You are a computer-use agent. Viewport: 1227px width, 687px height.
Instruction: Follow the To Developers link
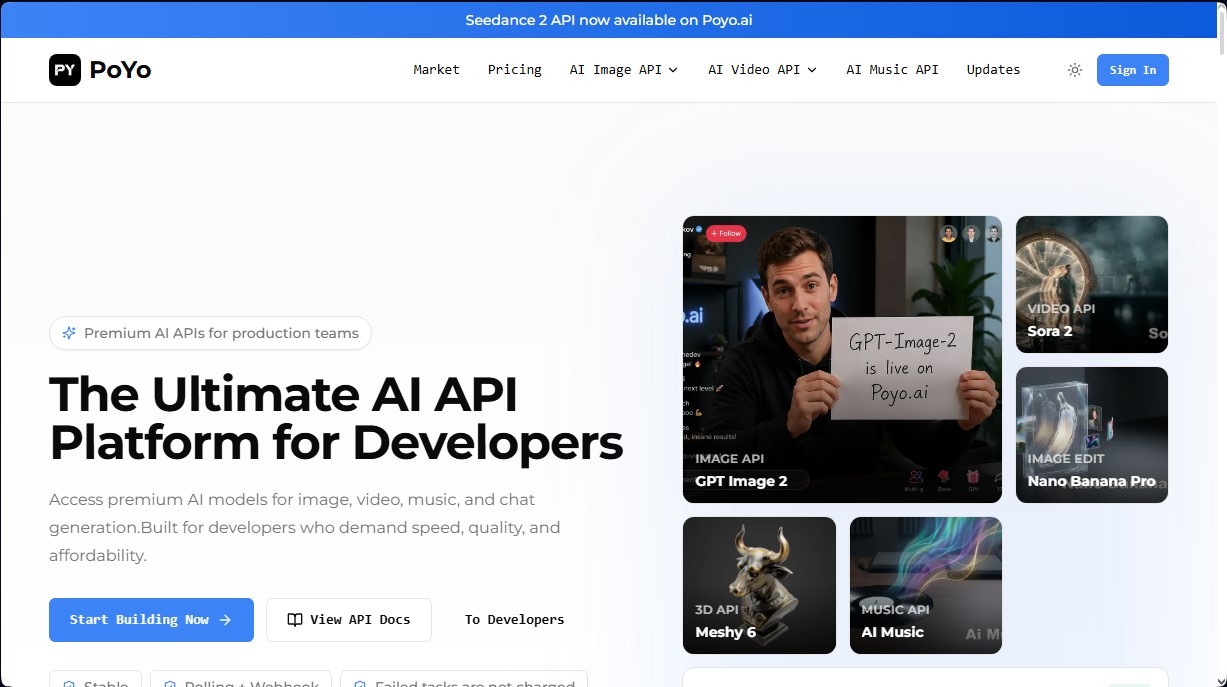tap(514, 620)
